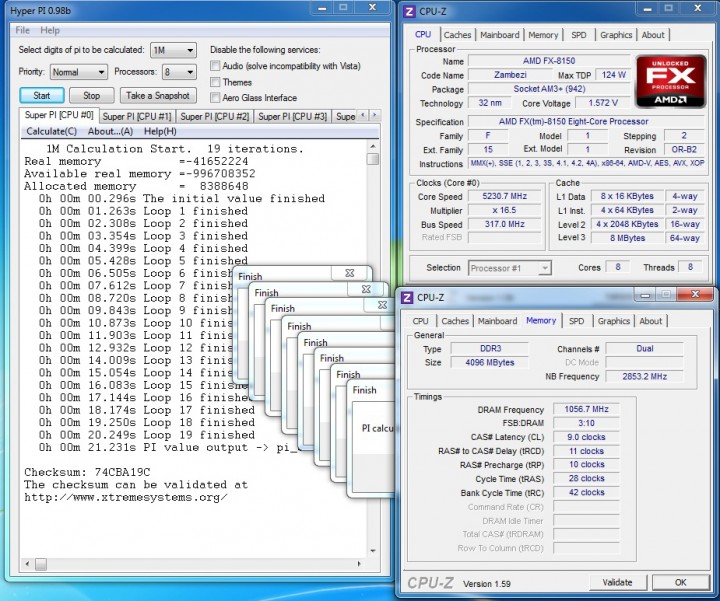Select the About tab in the top CPU-Z window
Screen dimensions: 720x601
pyautogui.click(x=652, y=35)
